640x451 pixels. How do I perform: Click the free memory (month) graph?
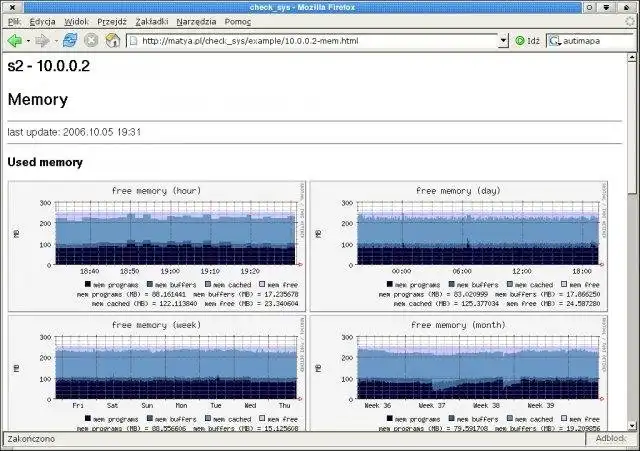point(458,373)
